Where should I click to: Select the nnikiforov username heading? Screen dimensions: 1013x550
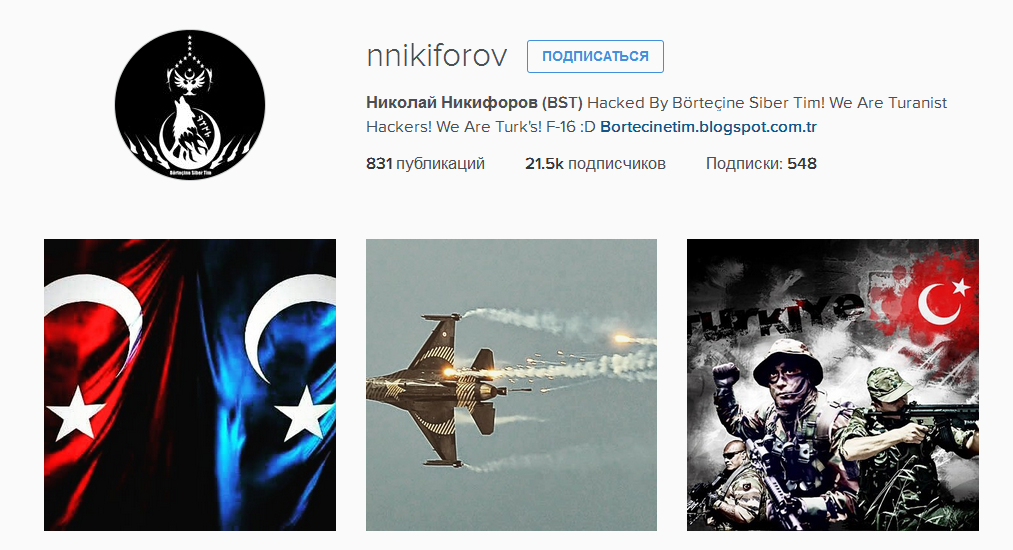[x=437, y=56]
